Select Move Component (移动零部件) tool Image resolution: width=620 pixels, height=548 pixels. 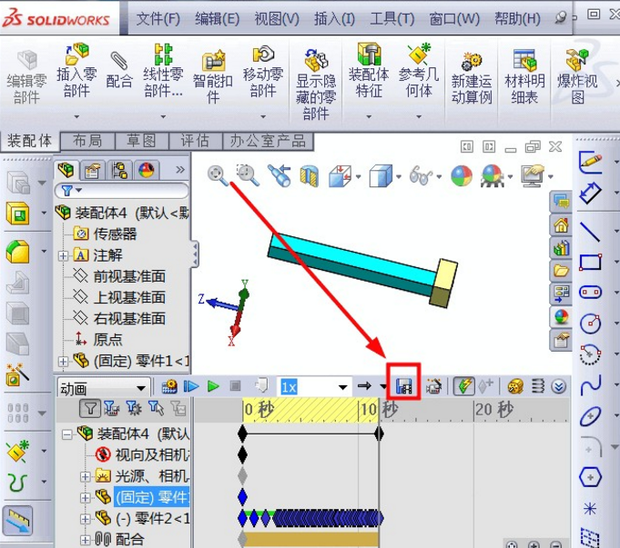tap(263, 70)
